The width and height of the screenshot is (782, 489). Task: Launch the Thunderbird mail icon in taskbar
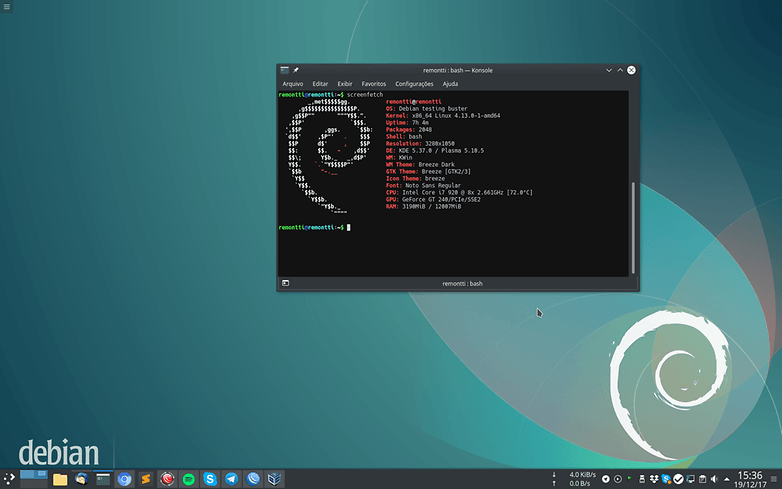coord(81,479)
